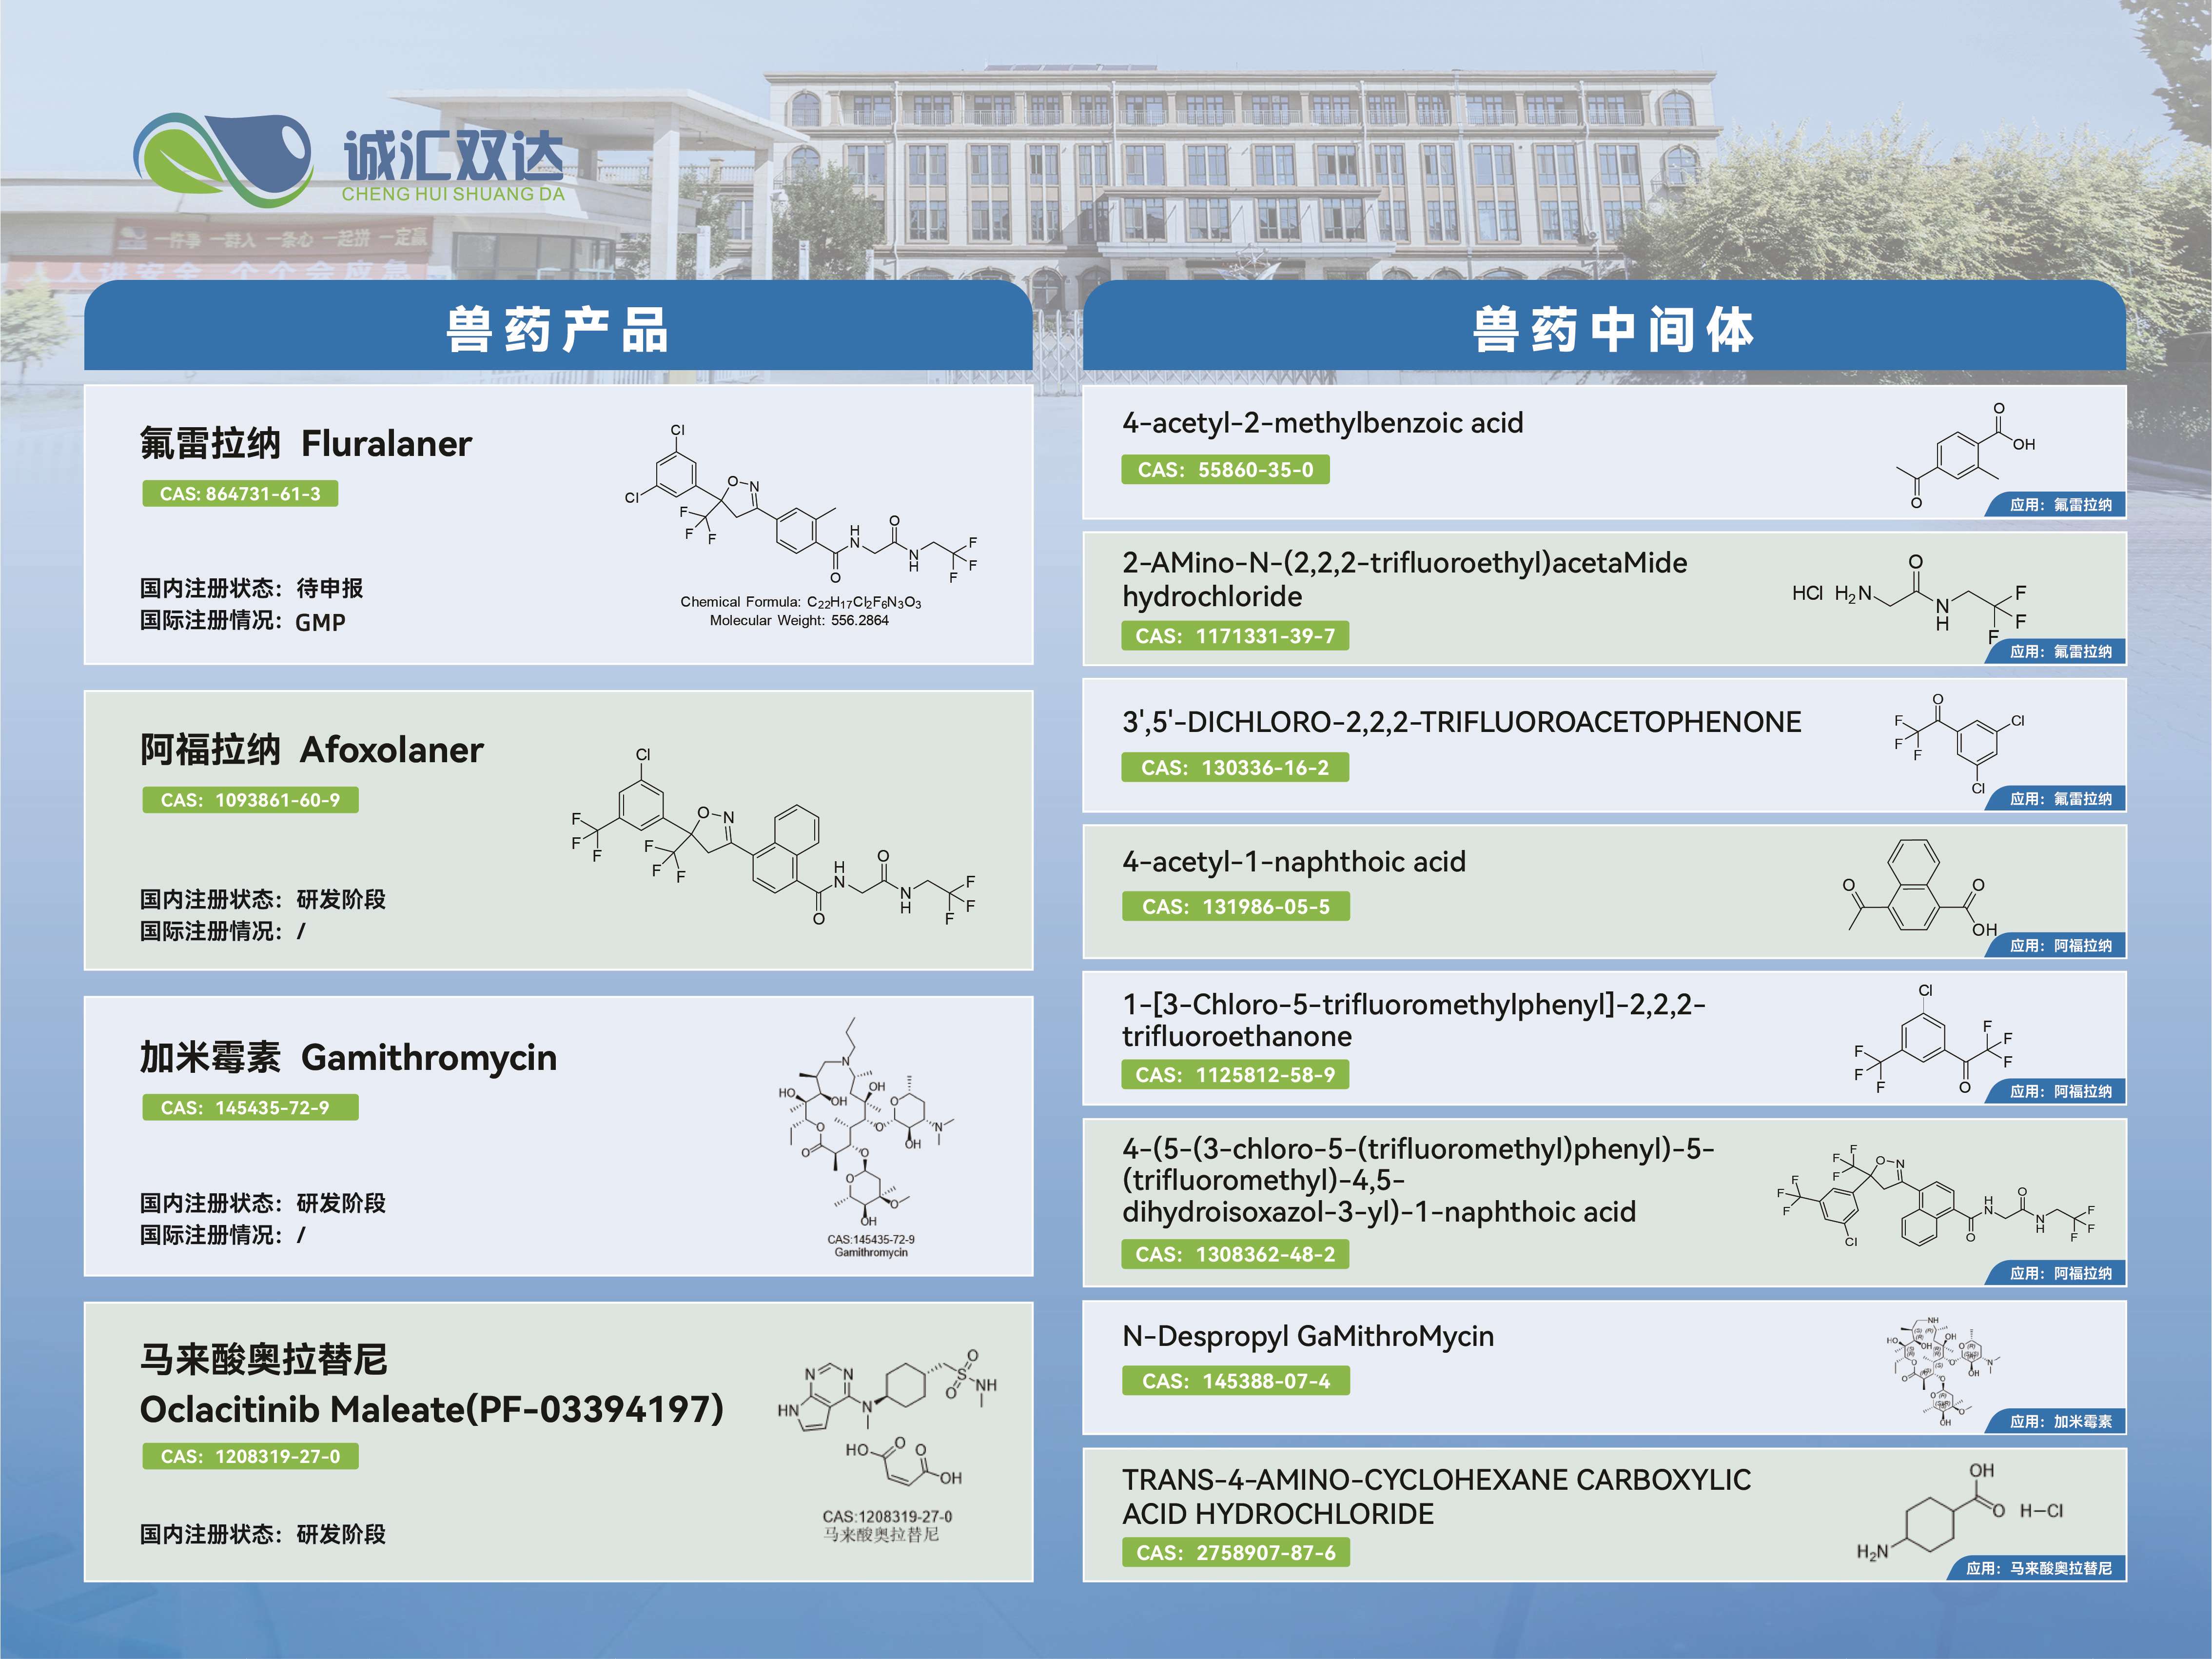The height and width of the screenshot is (1659, 2212).
Task: Click the CAS: 1093861-60-9 green badge
Action: pyautogui.click(x=250, y=800)
